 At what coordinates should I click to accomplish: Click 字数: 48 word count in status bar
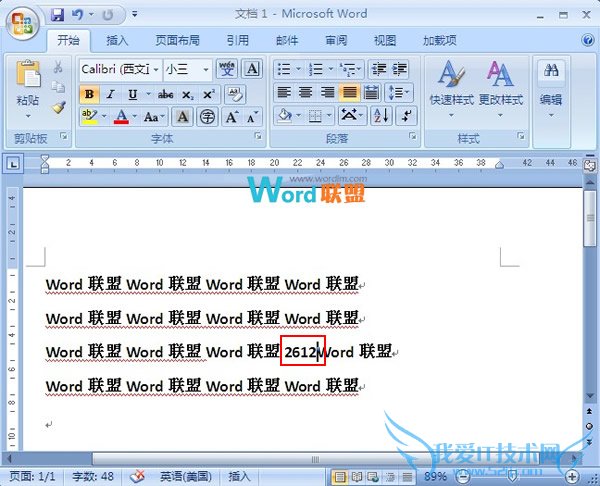pyautogui.click(x=93, y=476)
